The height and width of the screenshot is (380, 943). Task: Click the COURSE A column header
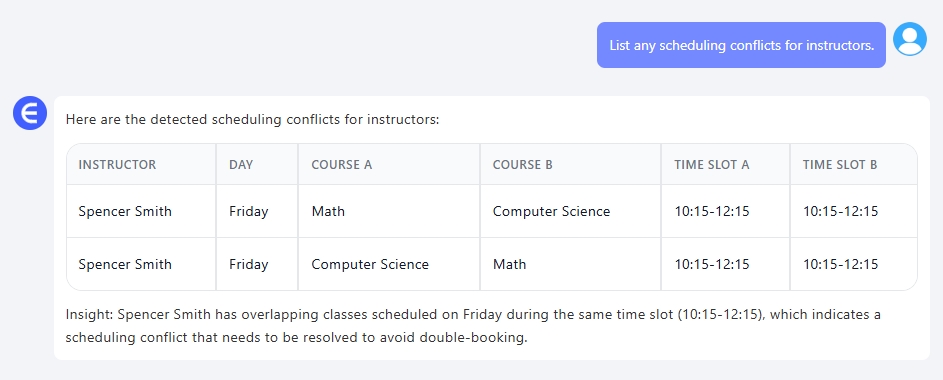click(342, 165)
